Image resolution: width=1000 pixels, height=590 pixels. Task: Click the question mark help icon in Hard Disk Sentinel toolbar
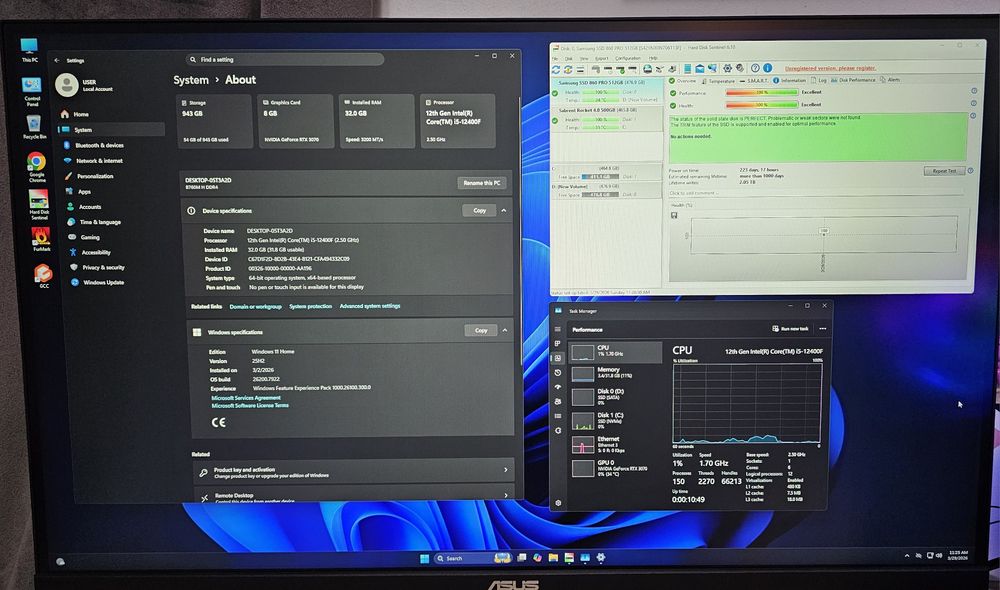pos(755,68)
